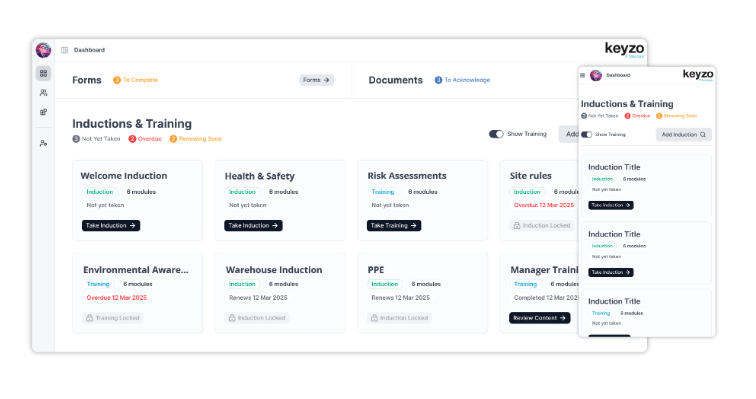Click the Health & Safety card title
The width and height of the screenshot is (756, 399).
tap(259, 176)
